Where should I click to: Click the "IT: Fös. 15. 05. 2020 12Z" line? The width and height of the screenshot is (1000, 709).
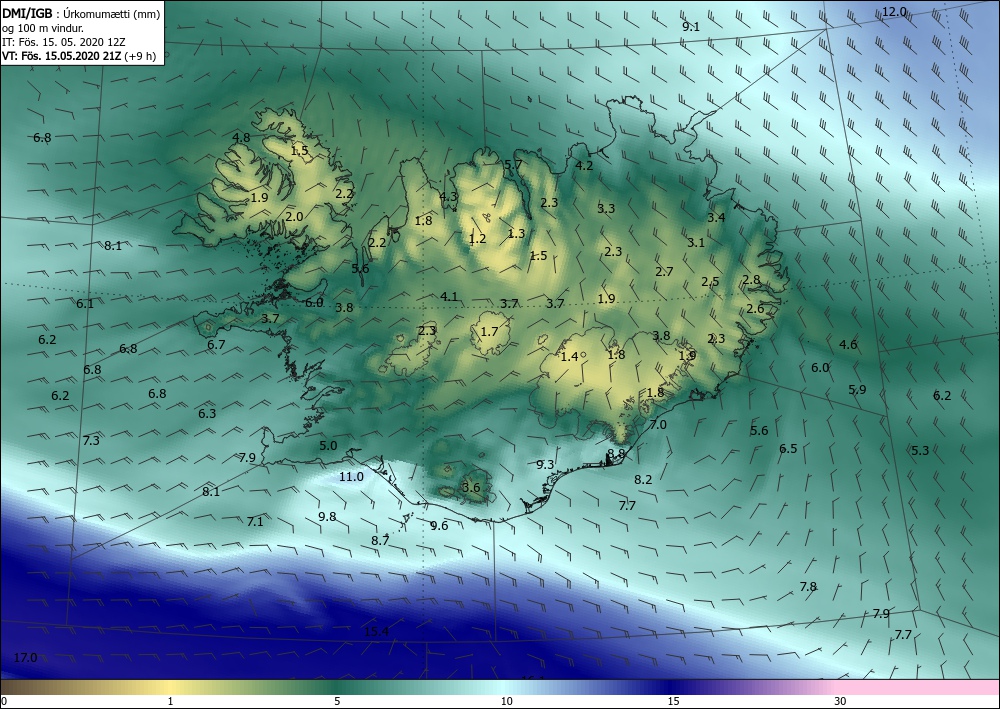pyautogui.click(x=64, y=41)
